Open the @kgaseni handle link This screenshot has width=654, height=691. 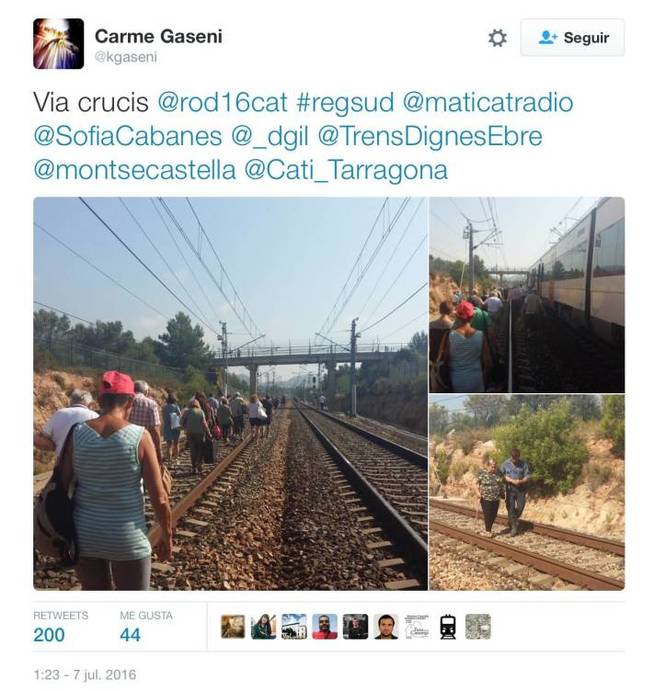coord(126,57)
